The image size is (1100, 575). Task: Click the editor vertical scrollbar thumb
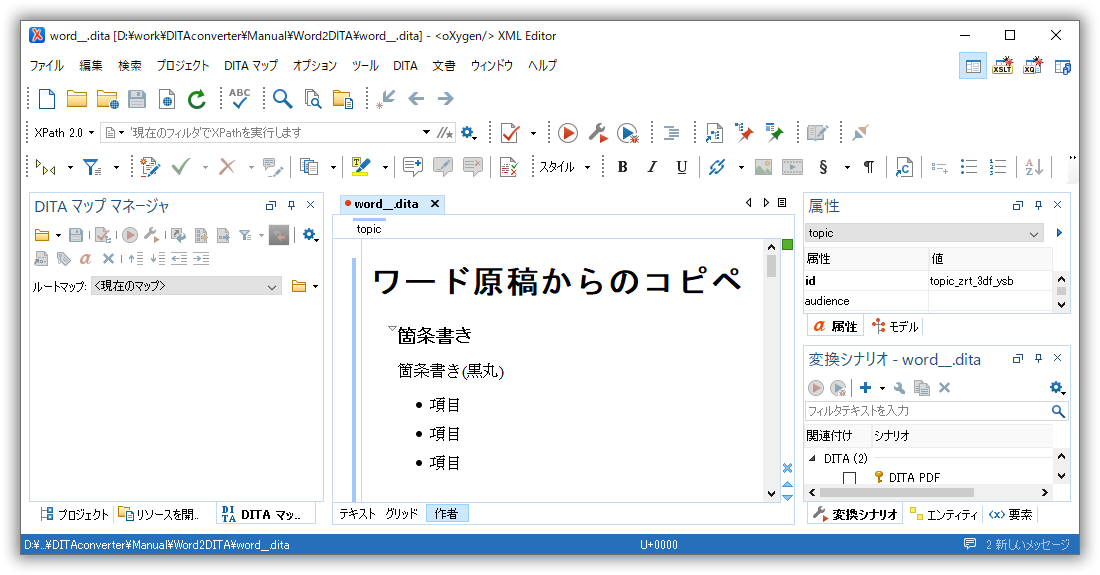click(772, 266)
